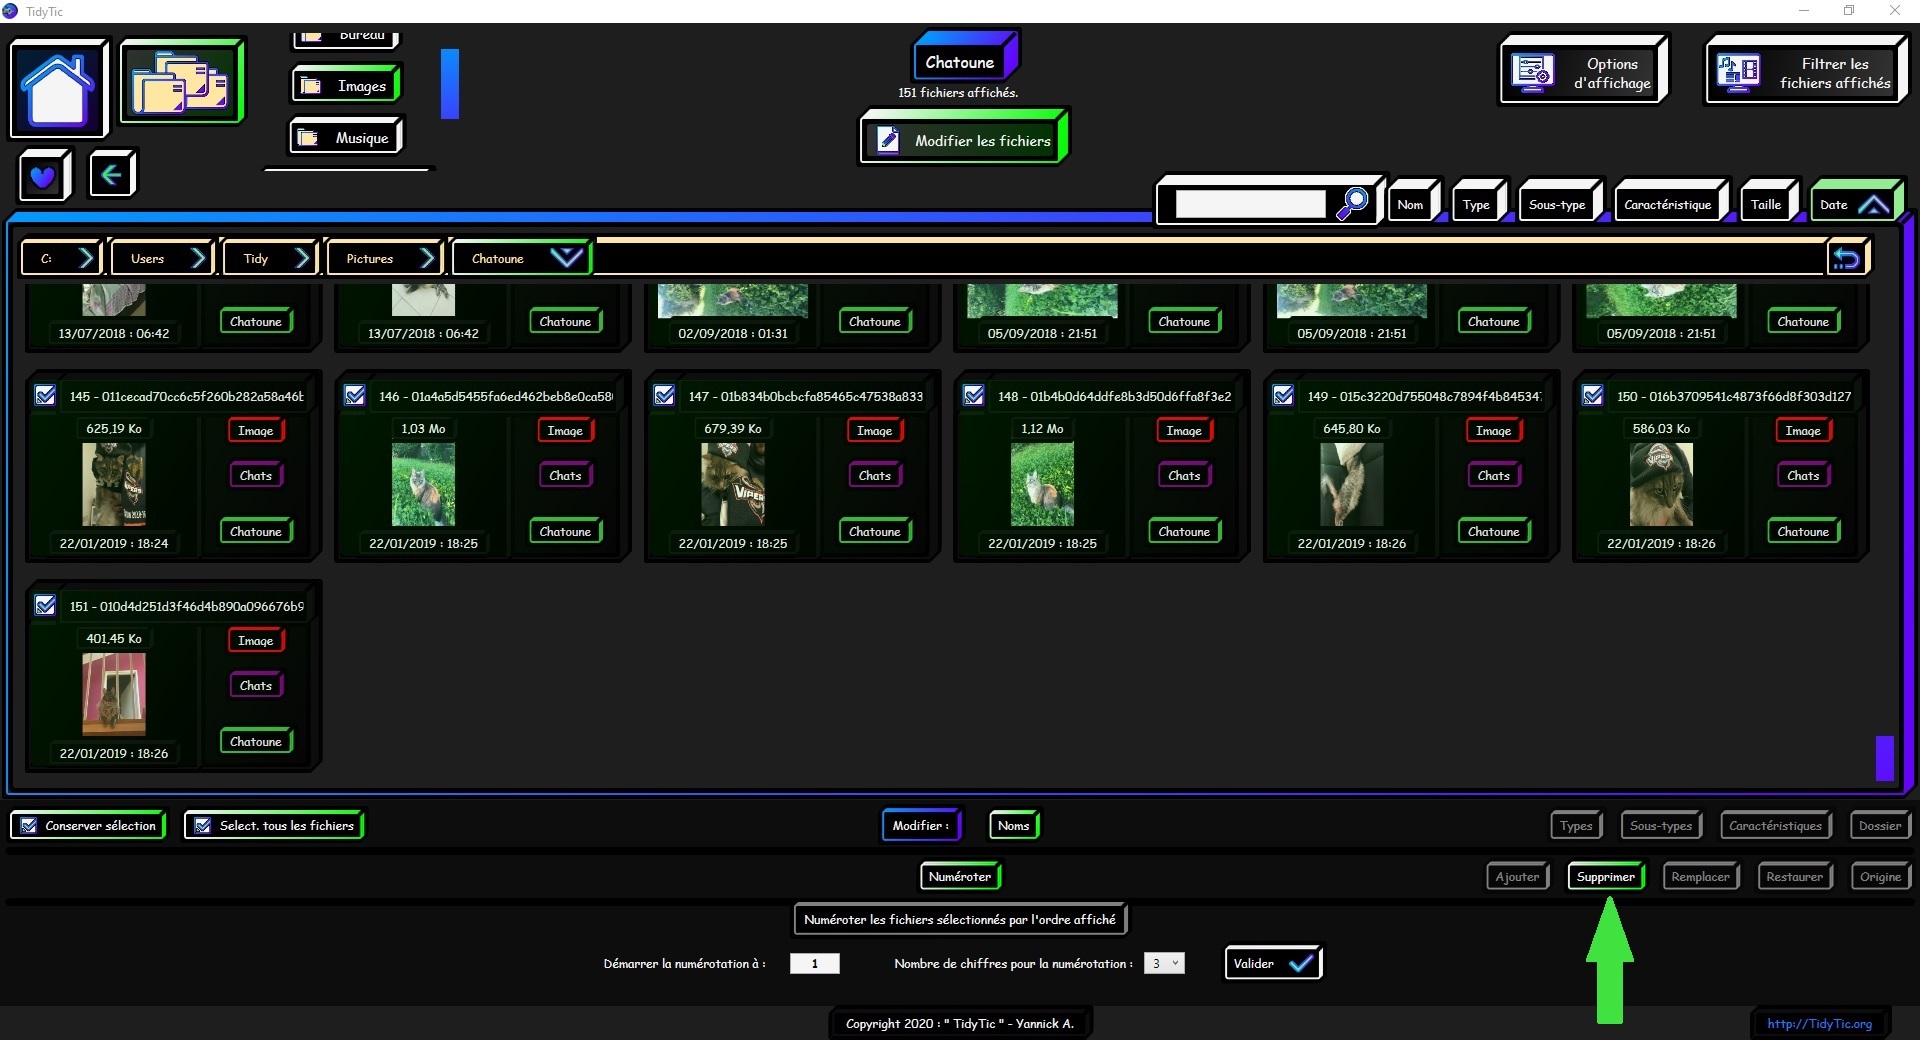Uncheck file 145 checkbox
This screenshot has height=1040, width=1920.
(45, 396)
